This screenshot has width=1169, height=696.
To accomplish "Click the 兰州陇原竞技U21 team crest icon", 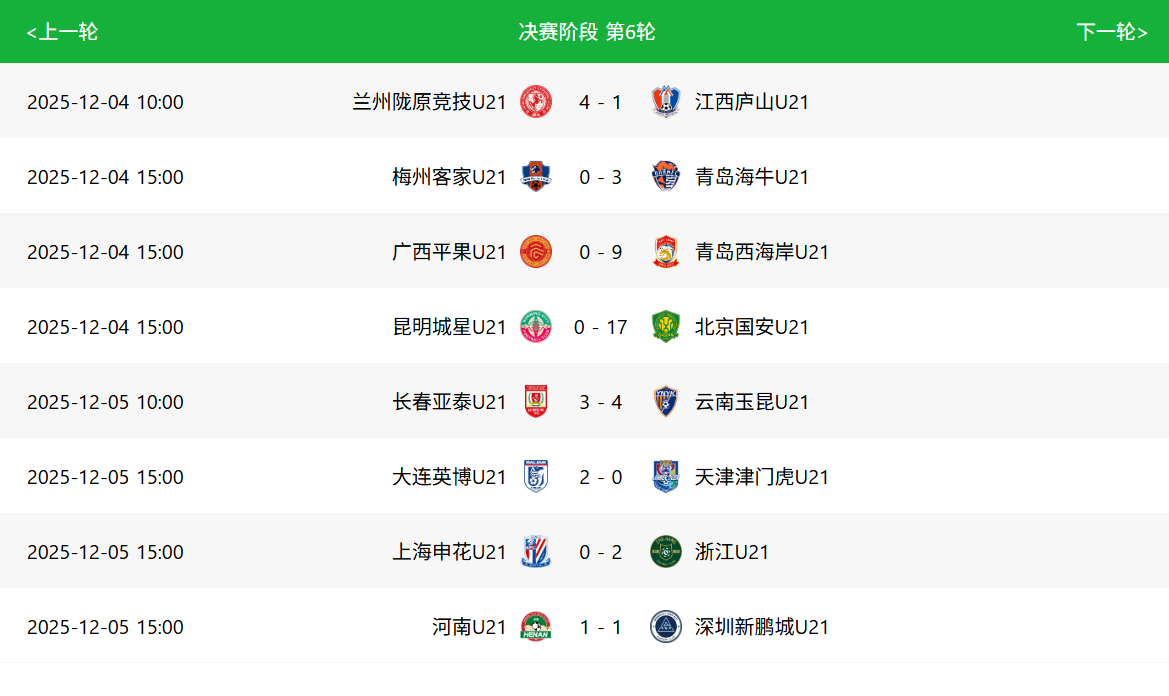I will [536, 102].
